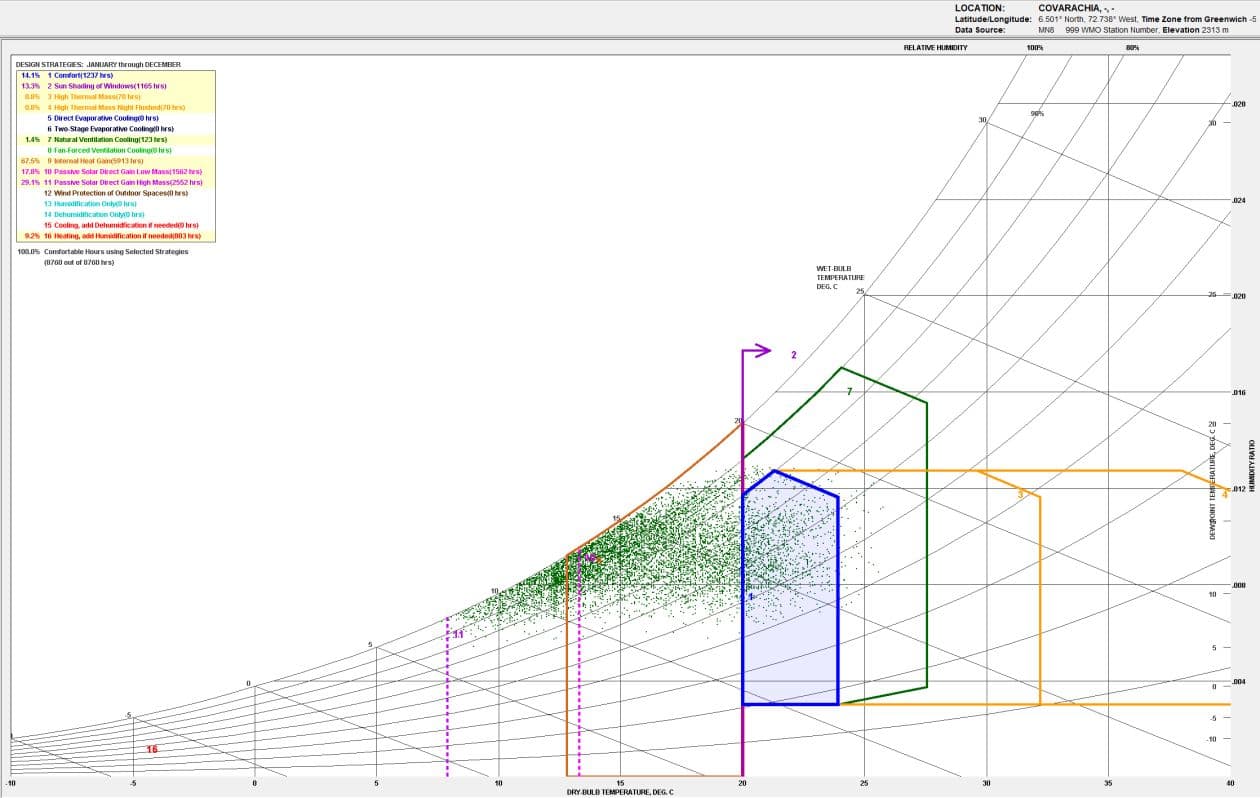This screenshot has height=798, width=1260.
Task: Toggle 7 Natural Ventilation Cooling strategy
Action: [107, 140]
